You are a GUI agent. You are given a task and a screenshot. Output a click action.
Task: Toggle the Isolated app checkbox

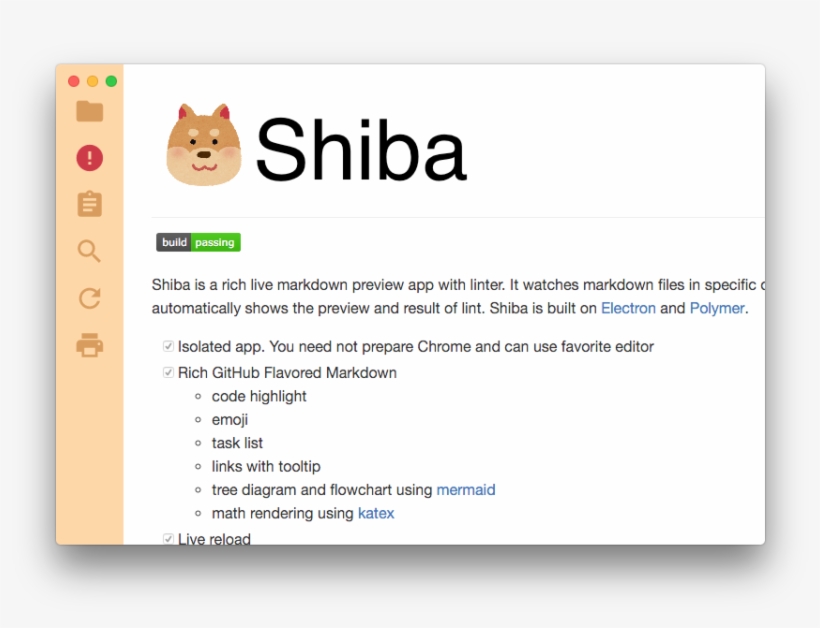point(168,347)
